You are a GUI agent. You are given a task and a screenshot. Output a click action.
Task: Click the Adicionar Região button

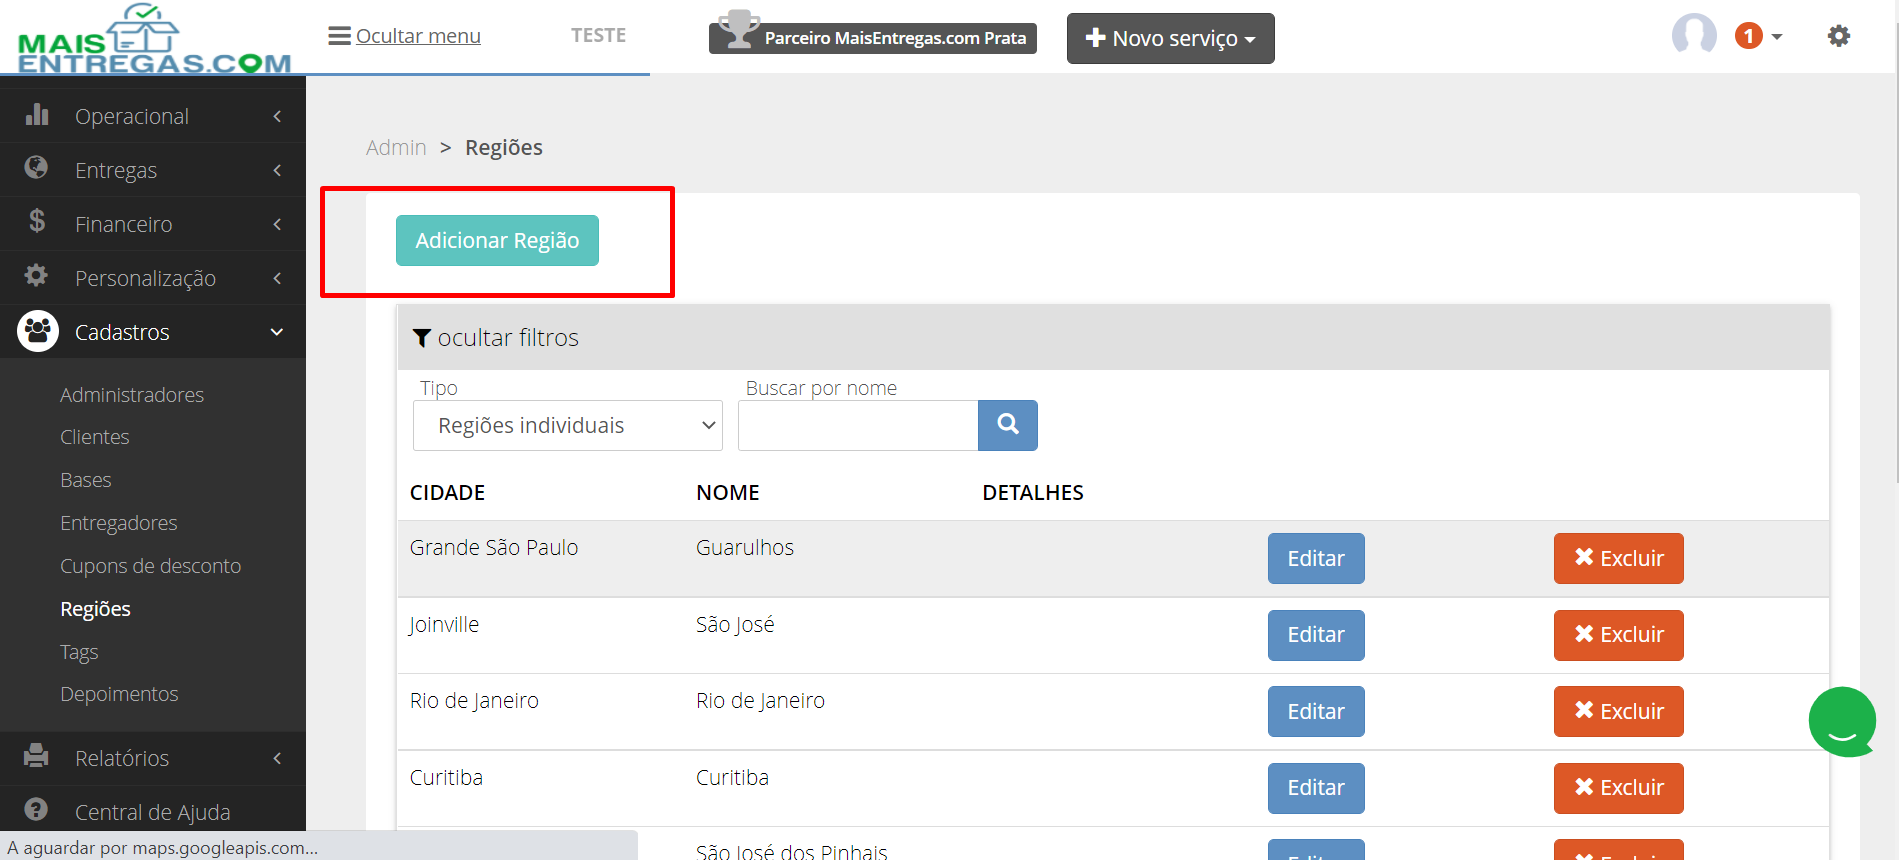[x=497, y=240]
